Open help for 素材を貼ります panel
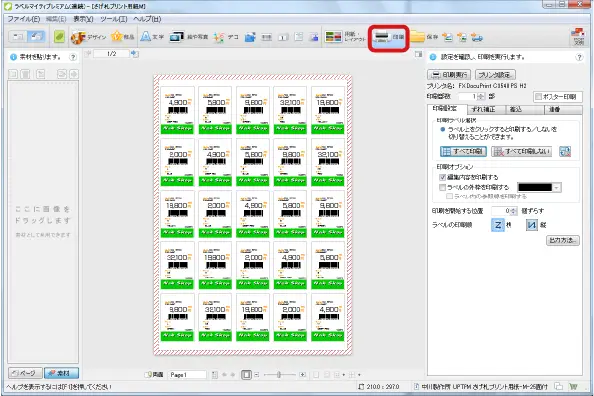Viewport: 594px width, 396px height. [72, 57]
